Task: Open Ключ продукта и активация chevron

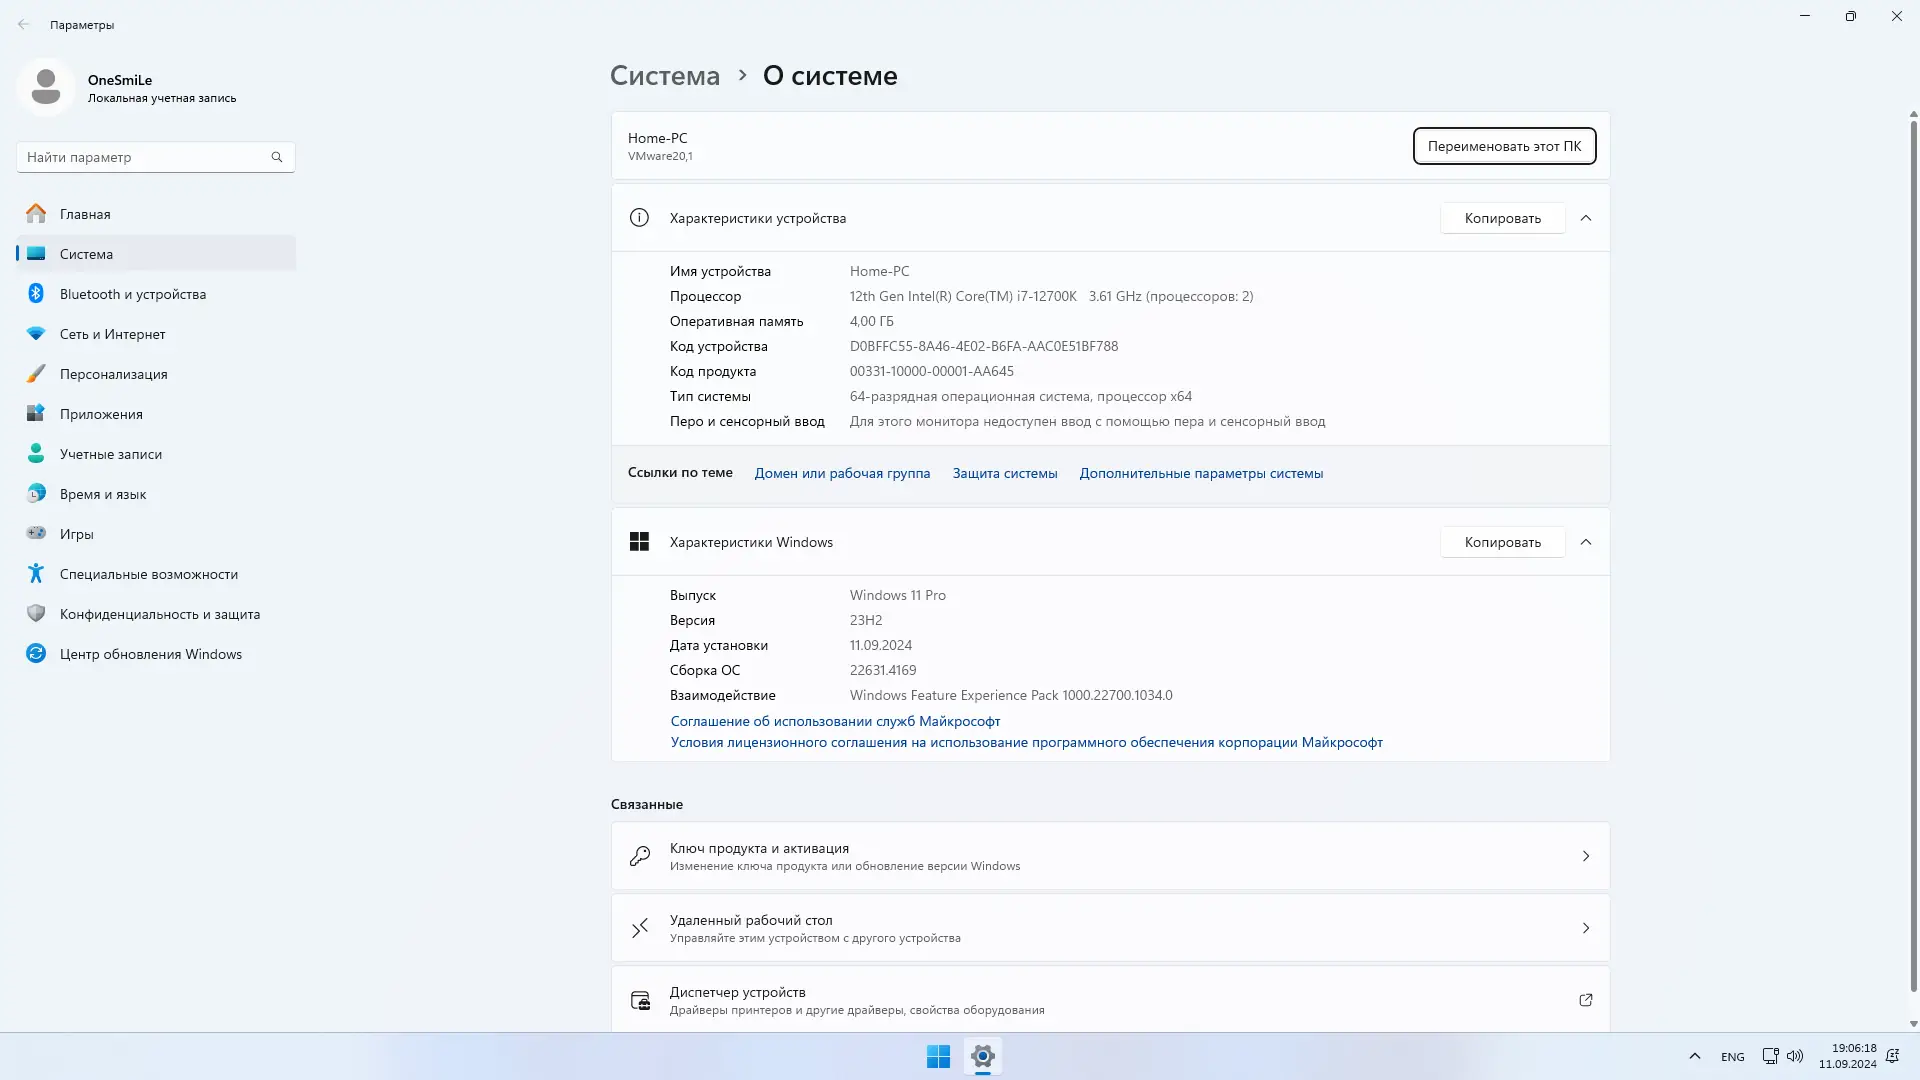Action: tap(1585, 856)
